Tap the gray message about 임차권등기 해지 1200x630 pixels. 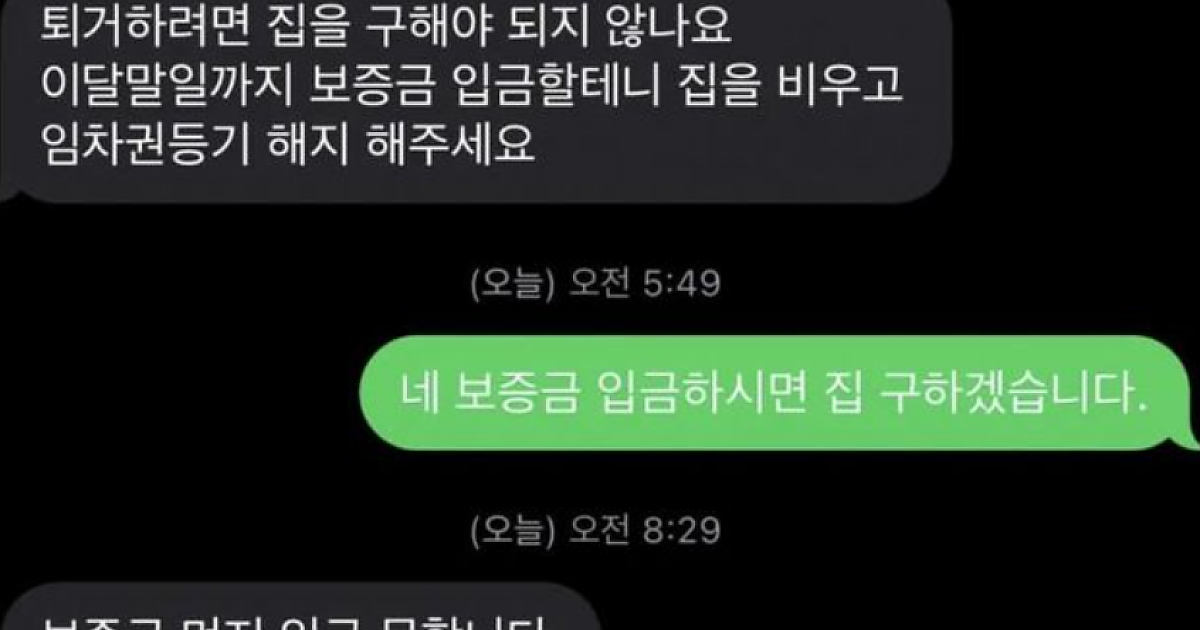[475, 100]
